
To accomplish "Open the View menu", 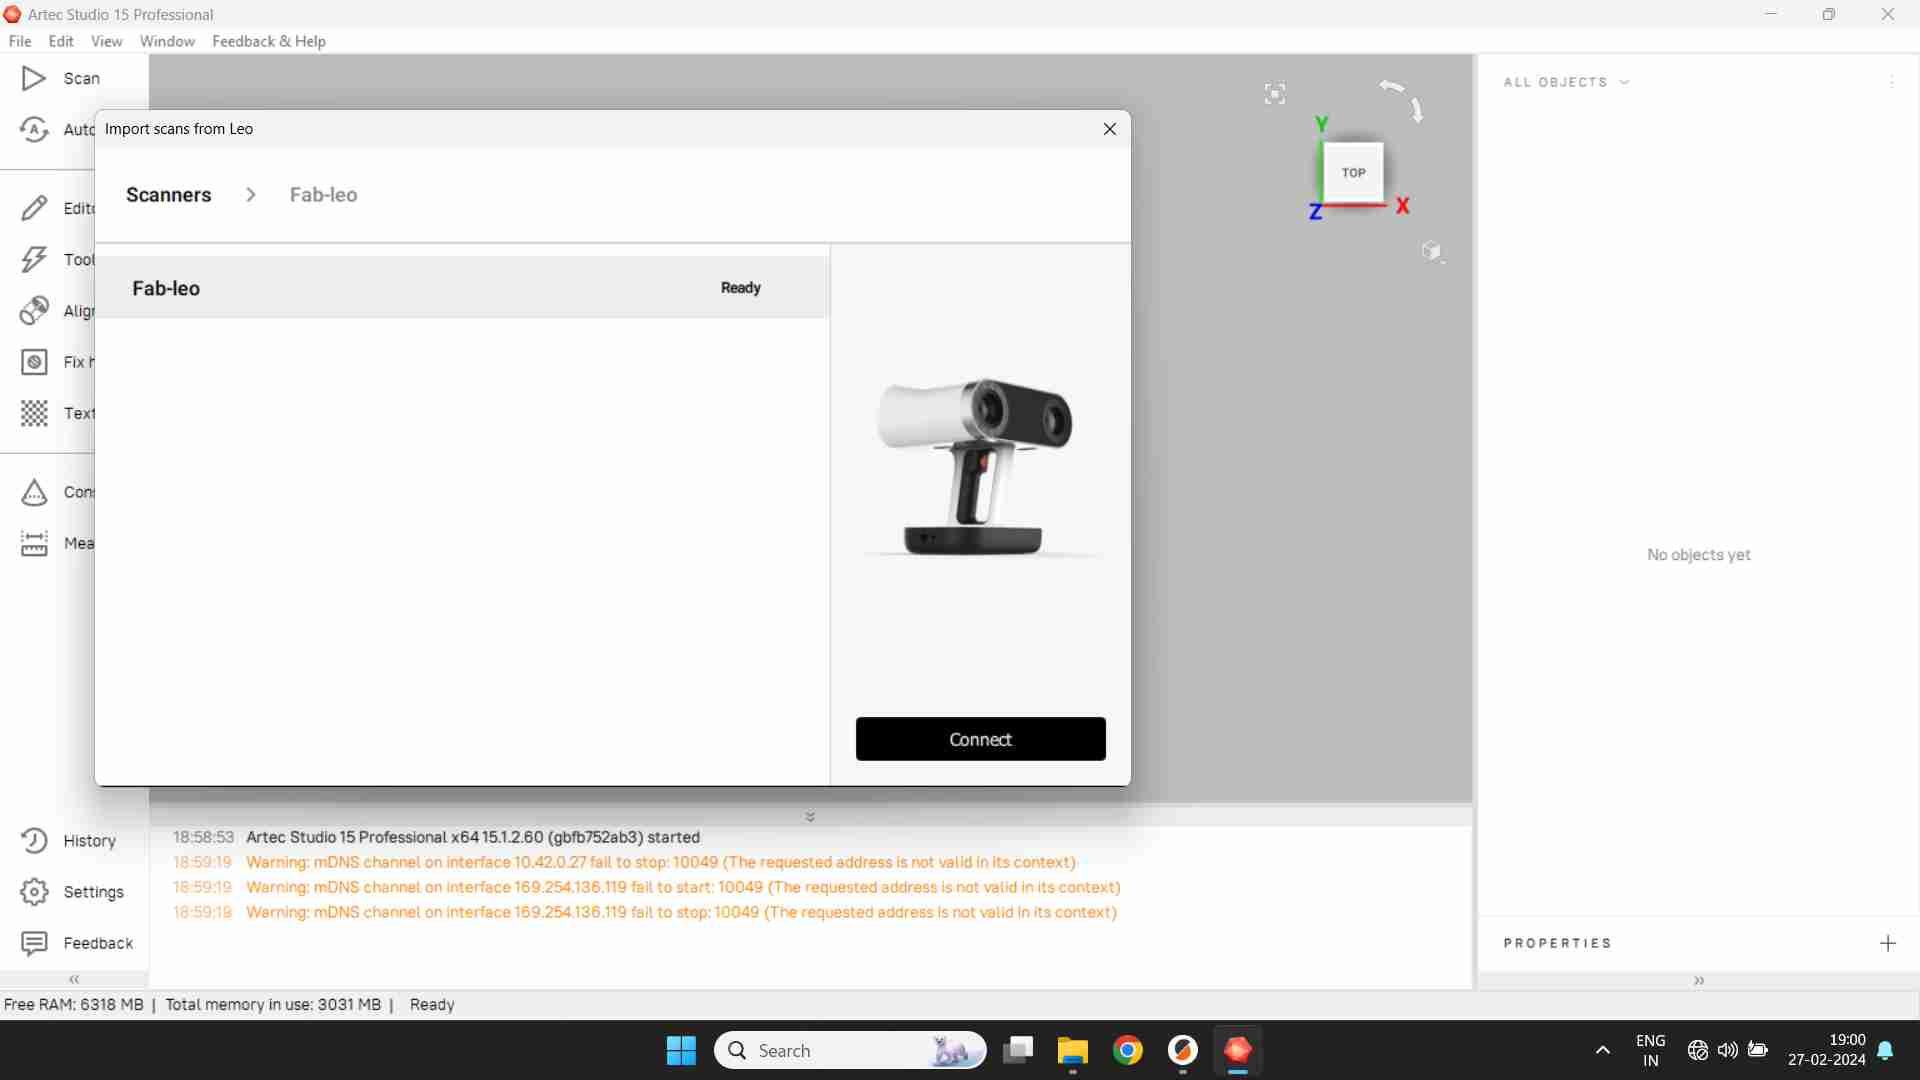I will (x=106, y=41).
